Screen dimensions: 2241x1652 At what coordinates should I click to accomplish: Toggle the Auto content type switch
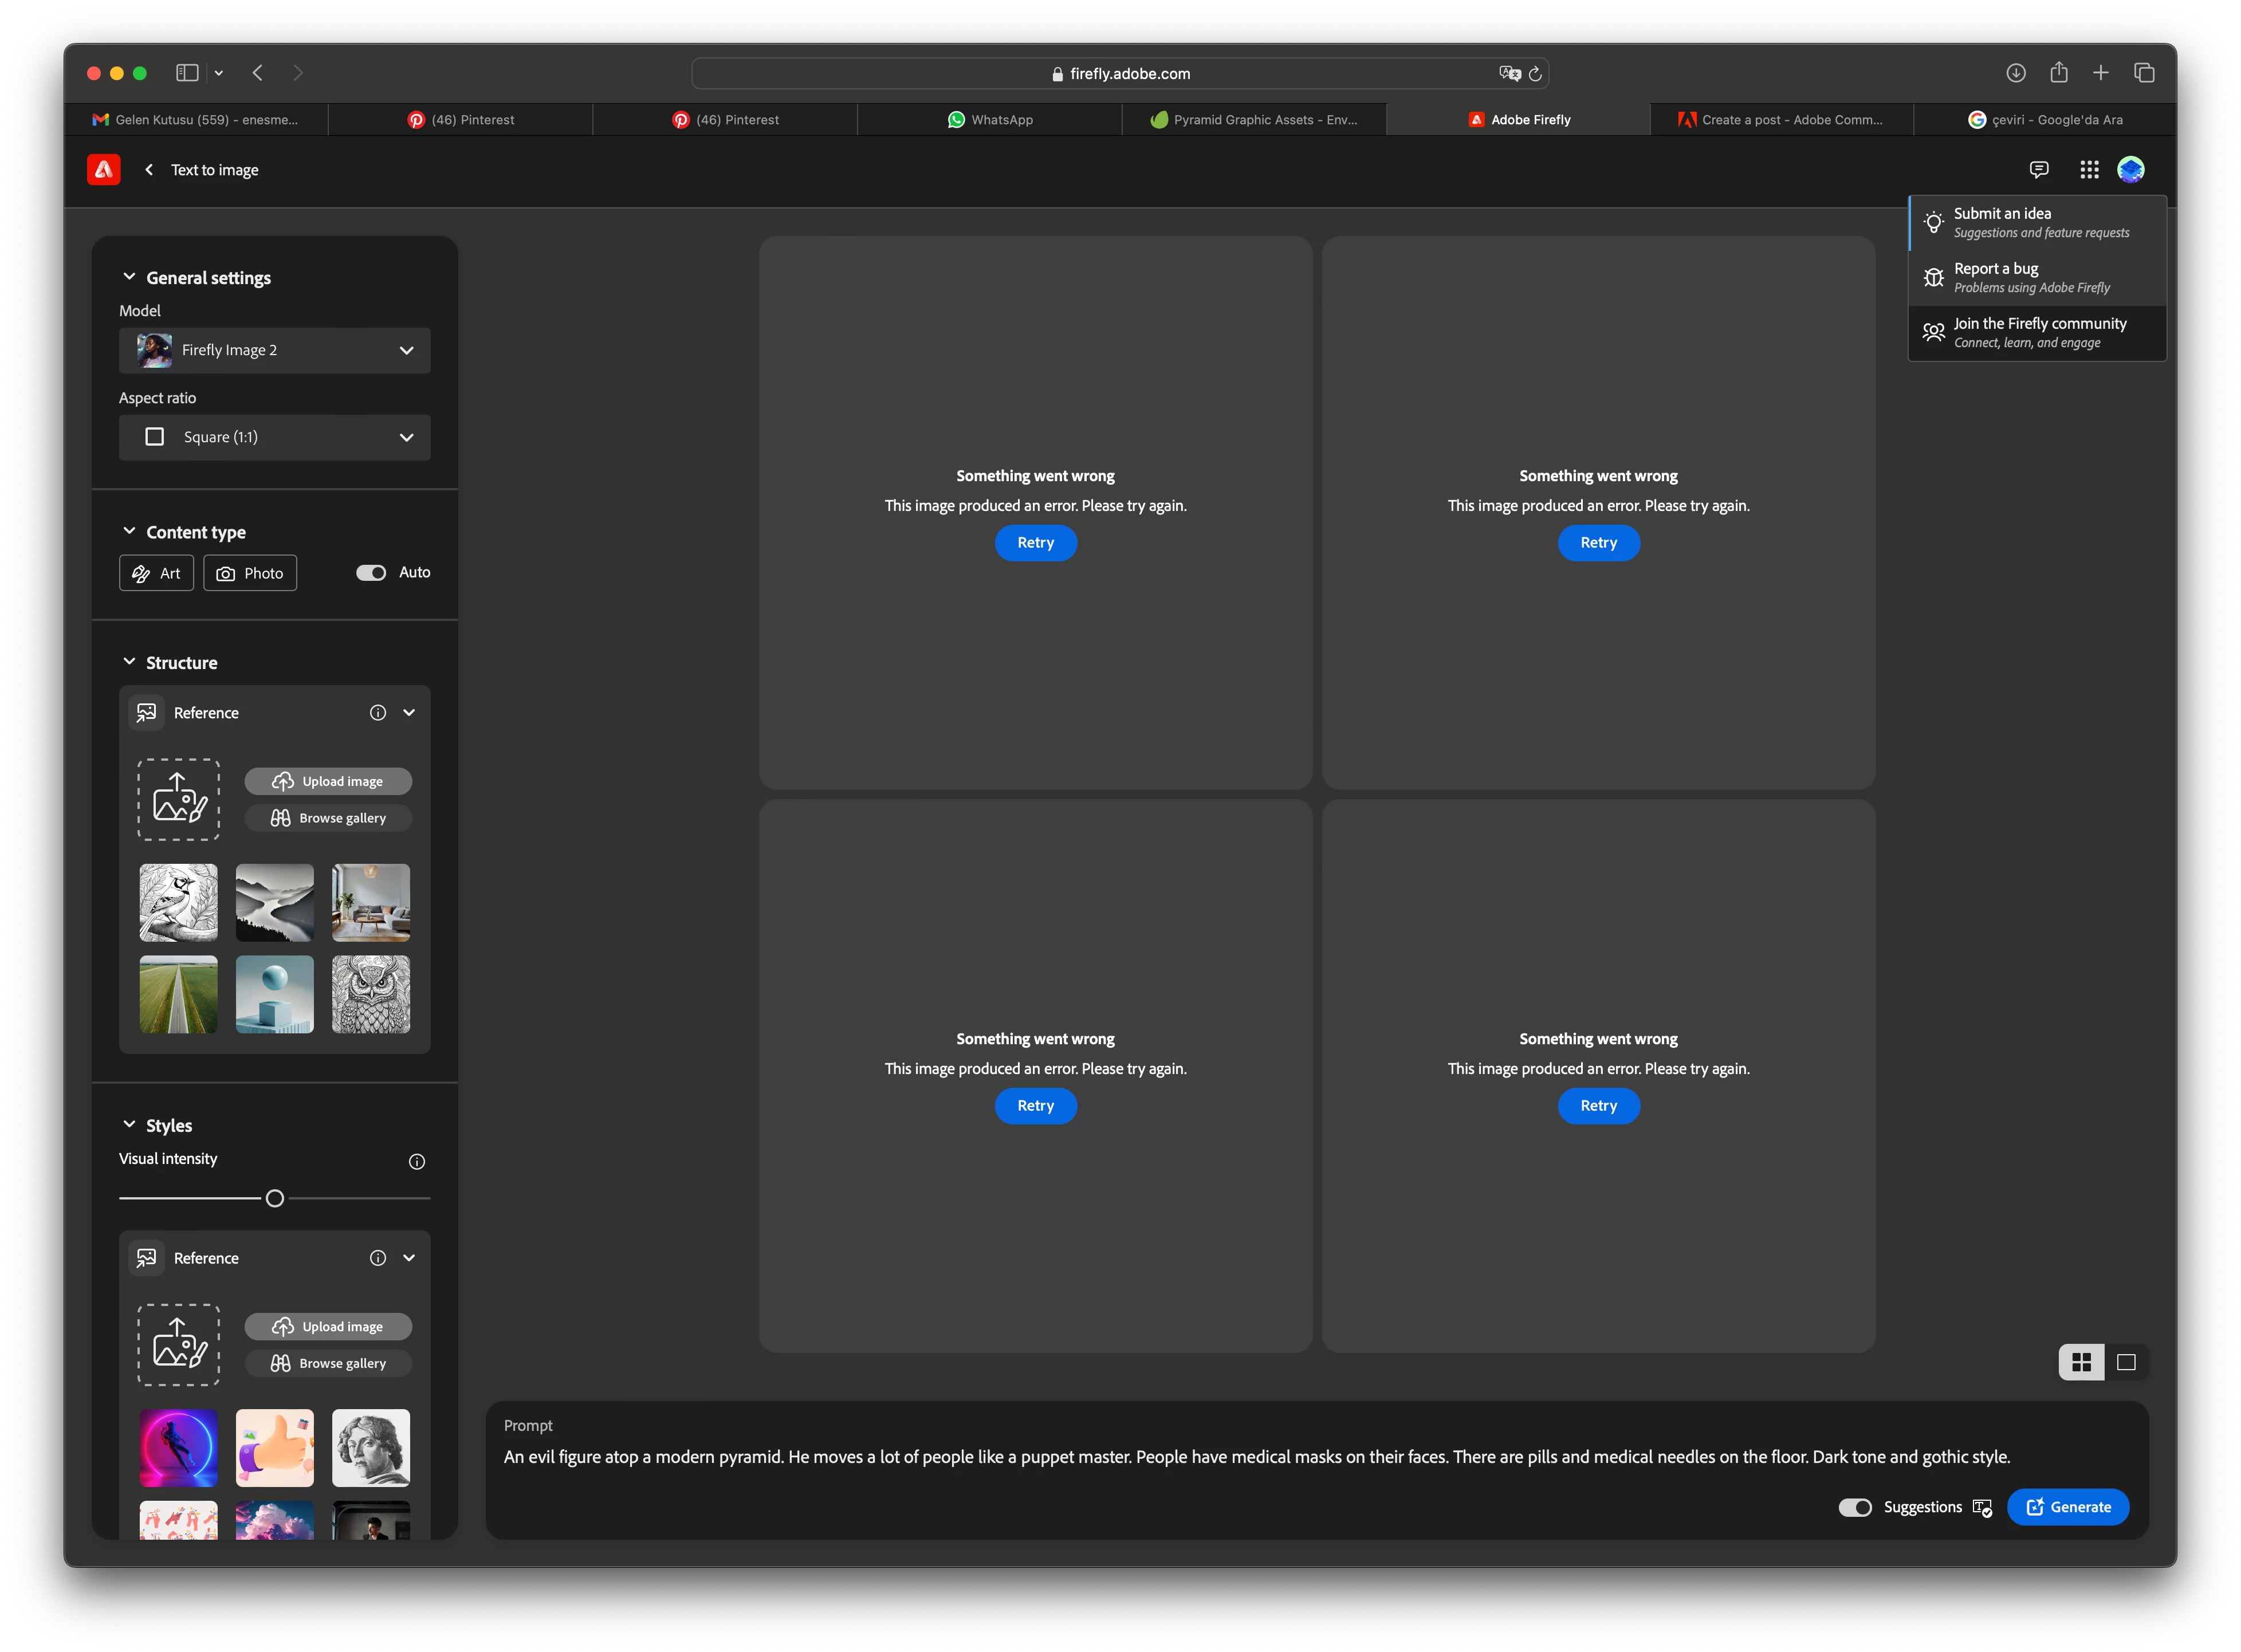[x=371, y=573]
